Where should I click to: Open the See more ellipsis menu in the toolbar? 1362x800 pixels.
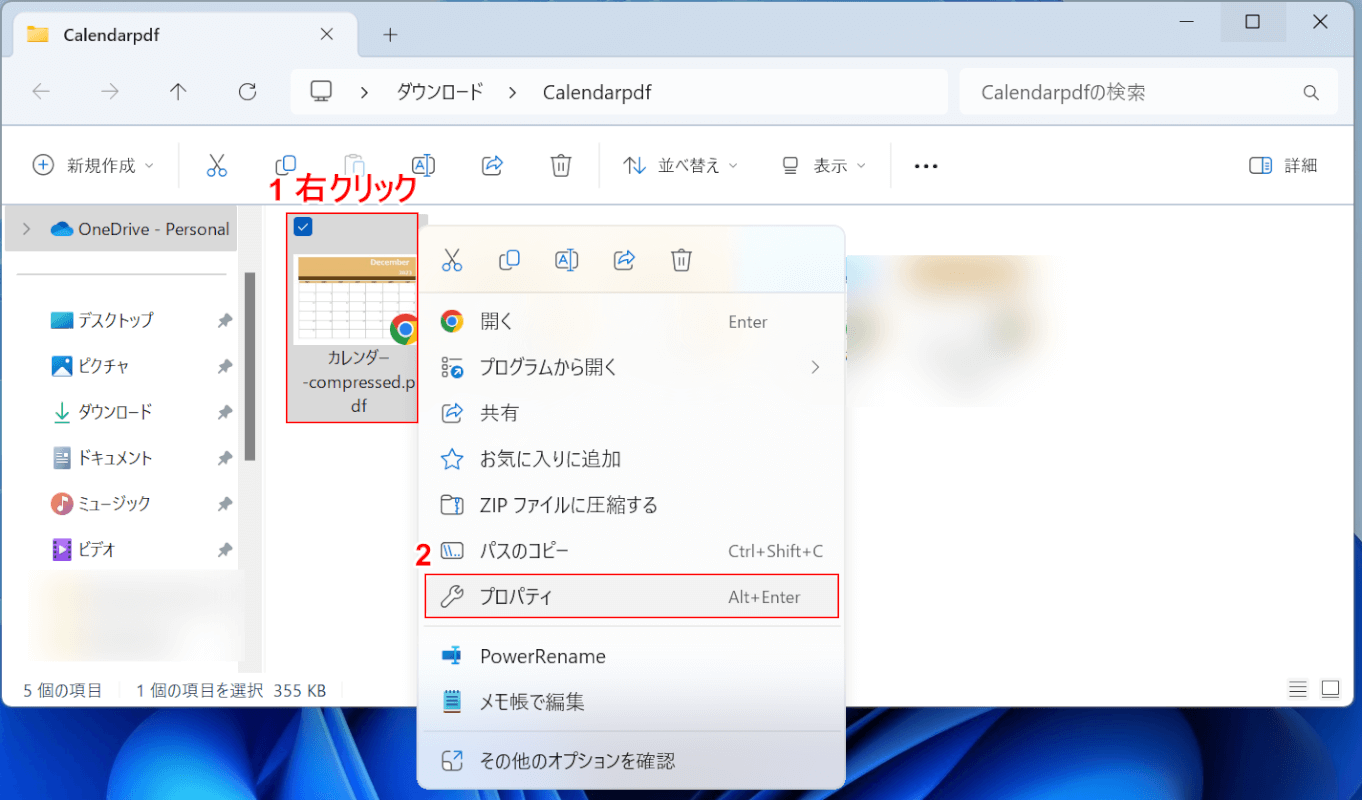(926, 166)
